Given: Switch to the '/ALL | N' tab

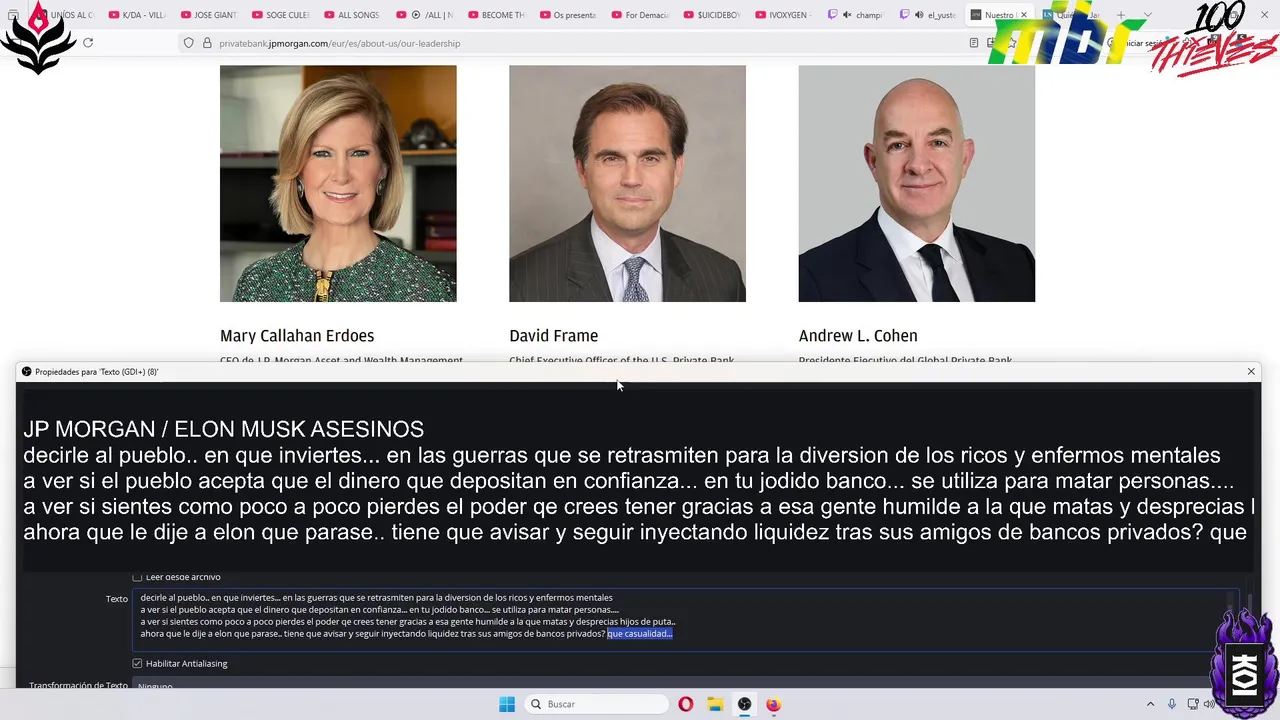Looking at the screenshot, I should pos(425,15).
